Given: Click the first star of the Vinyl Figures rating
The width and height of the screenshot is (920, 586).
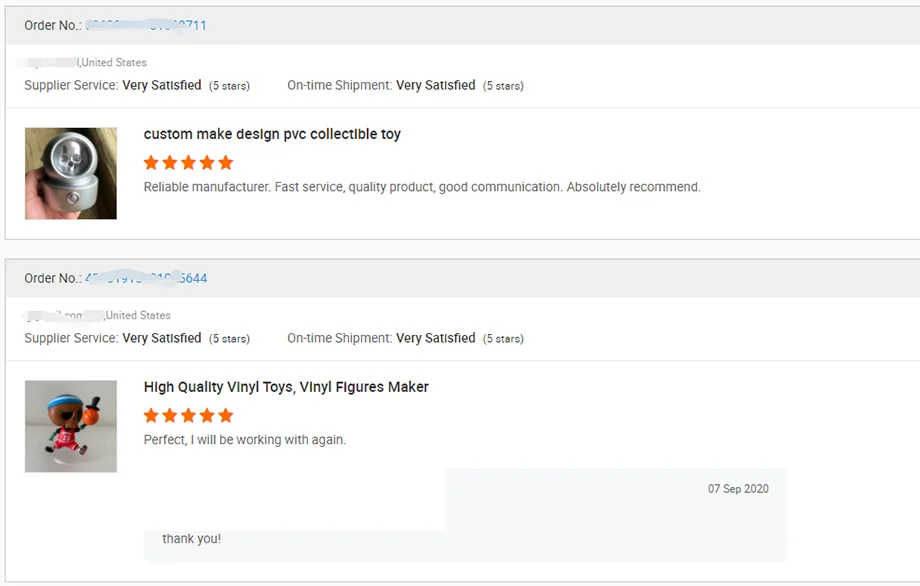Looking at the screenshot, I should tap(151, 415).
